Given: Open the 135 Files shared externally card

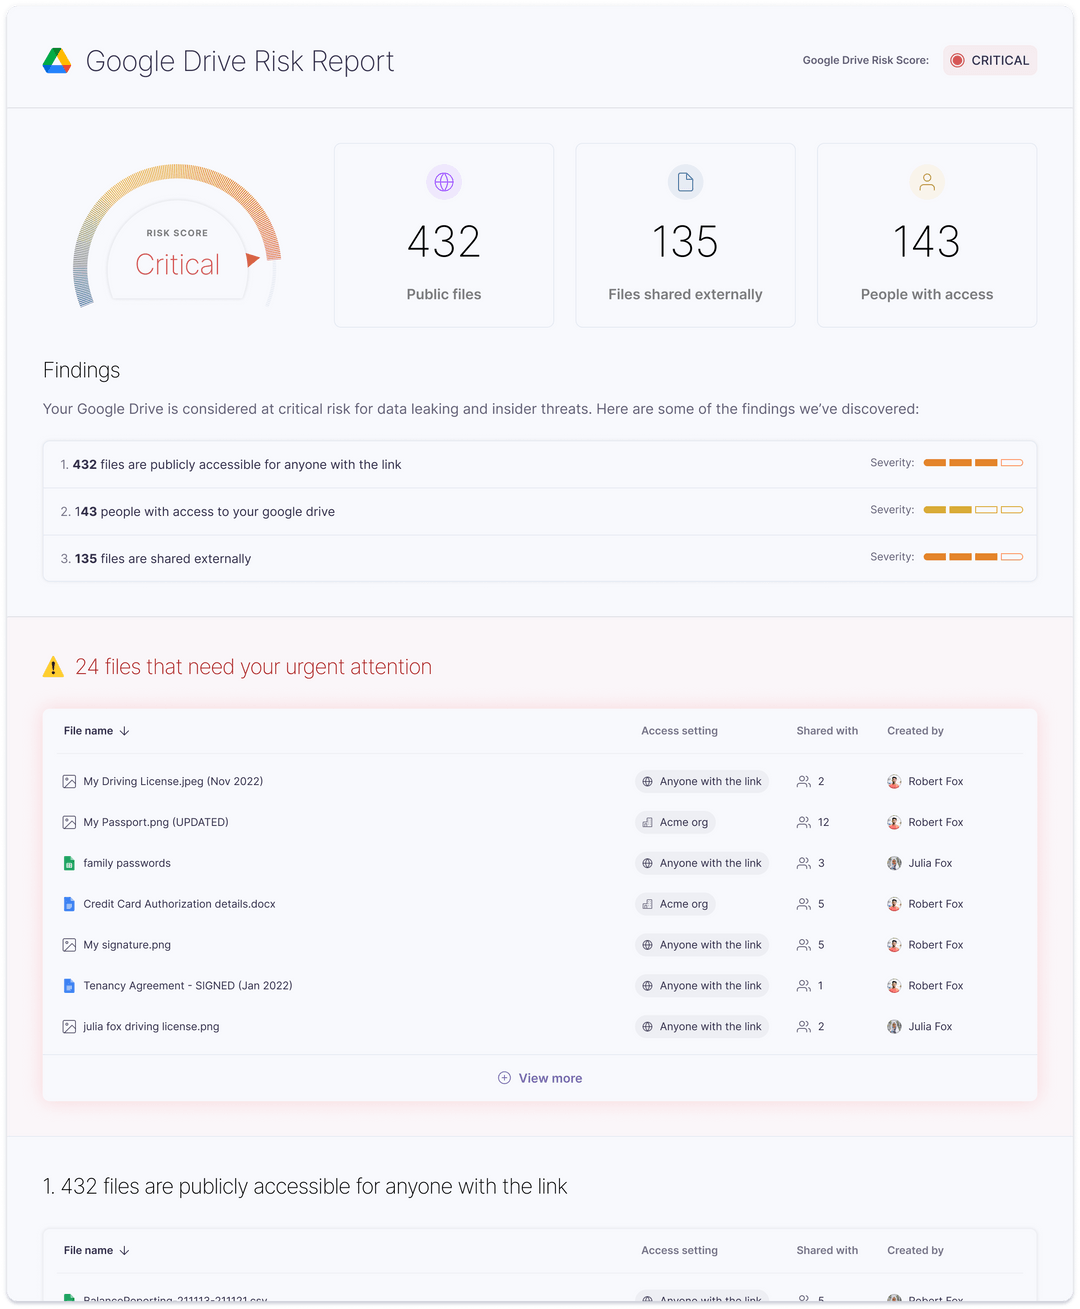Looking at the screenshot, I should coord(685,235).
